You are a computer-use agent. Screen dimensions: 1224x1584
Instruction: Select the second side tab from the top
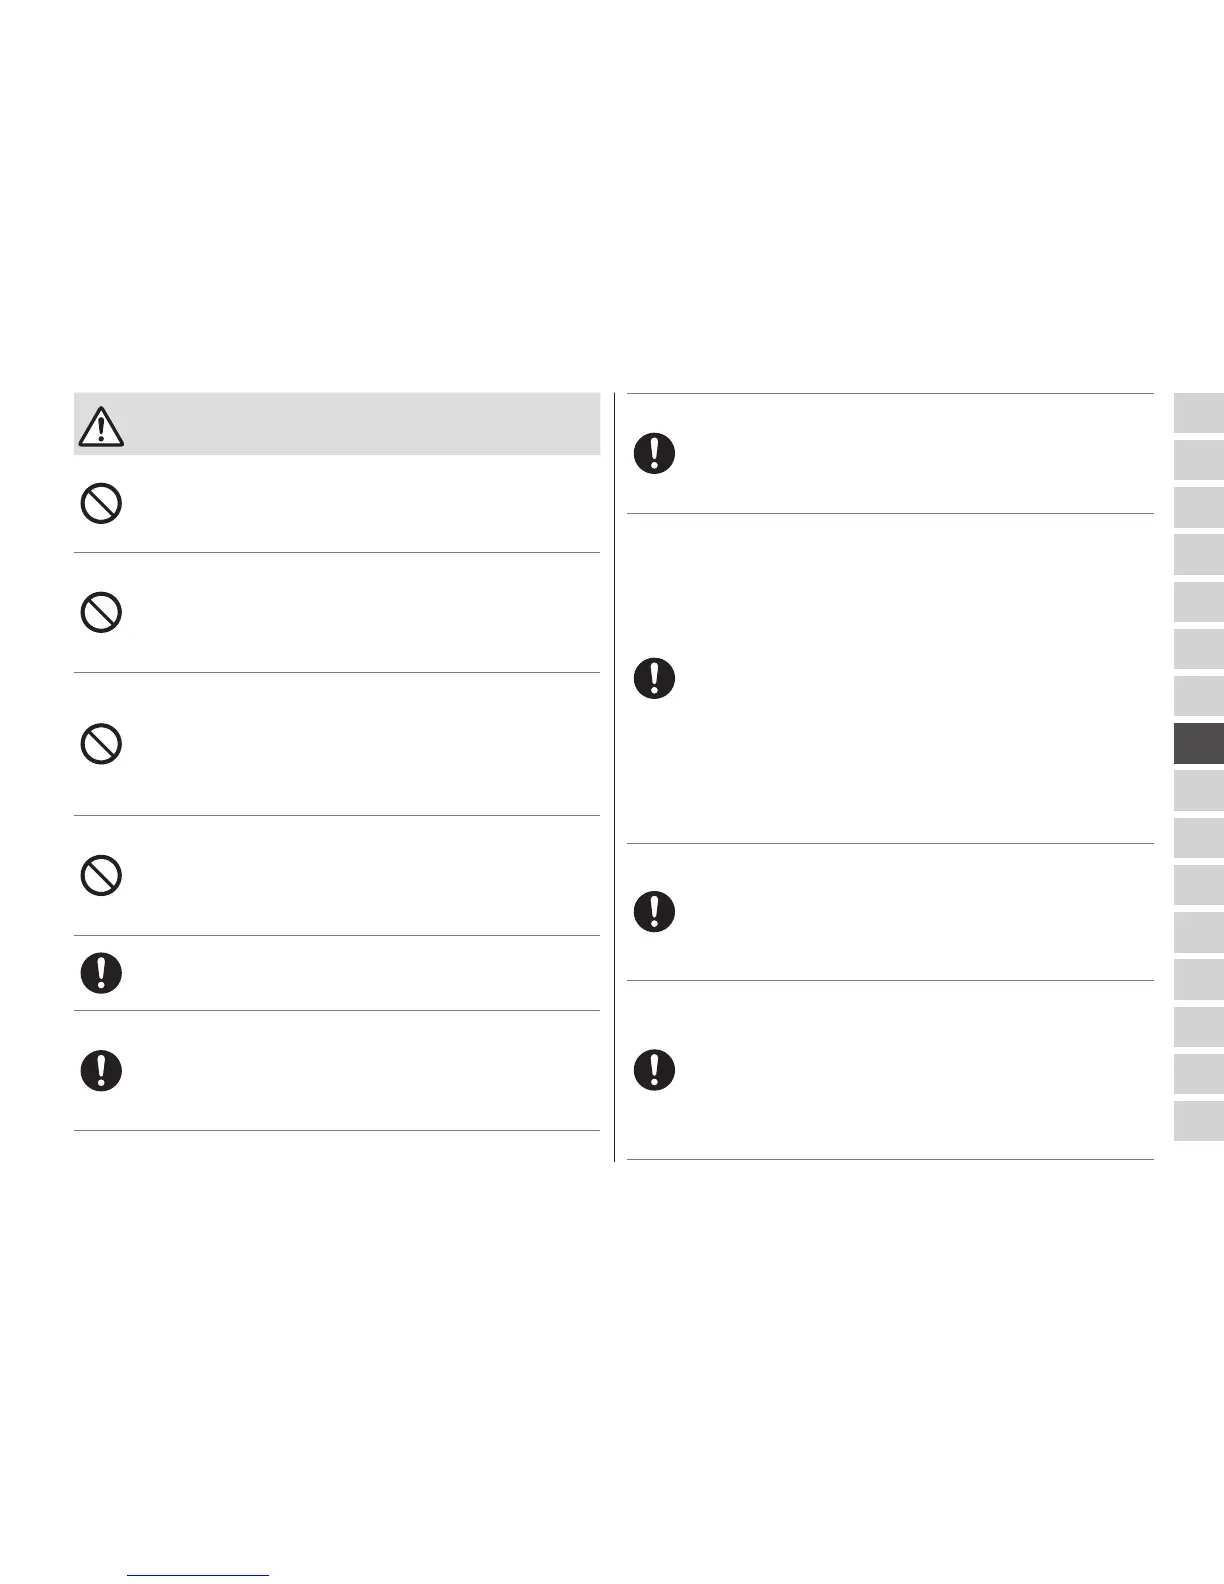1198,460
